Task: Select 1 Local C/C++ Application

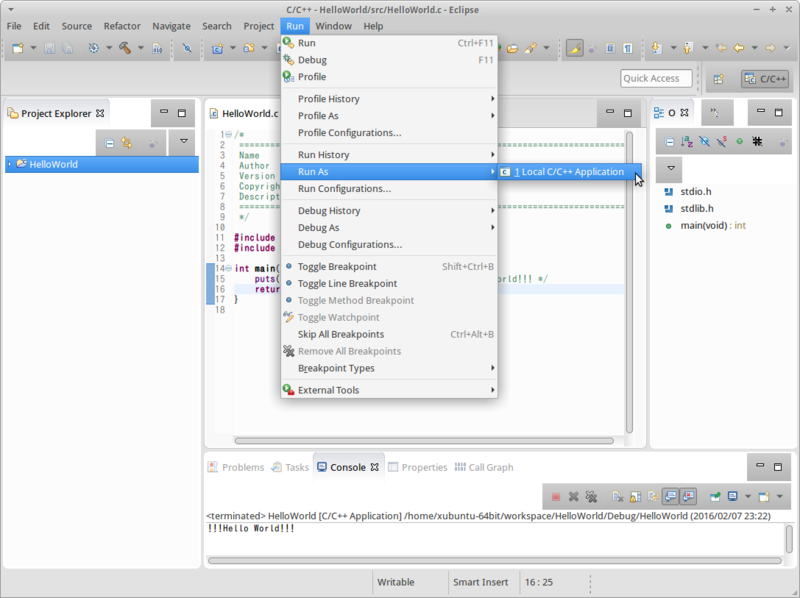Action: coord(569,172)
